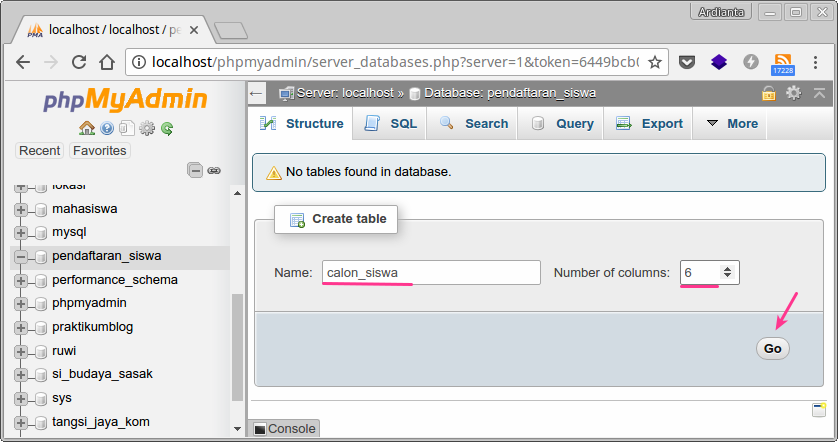Switch to the SQL tab

[391, 124]
